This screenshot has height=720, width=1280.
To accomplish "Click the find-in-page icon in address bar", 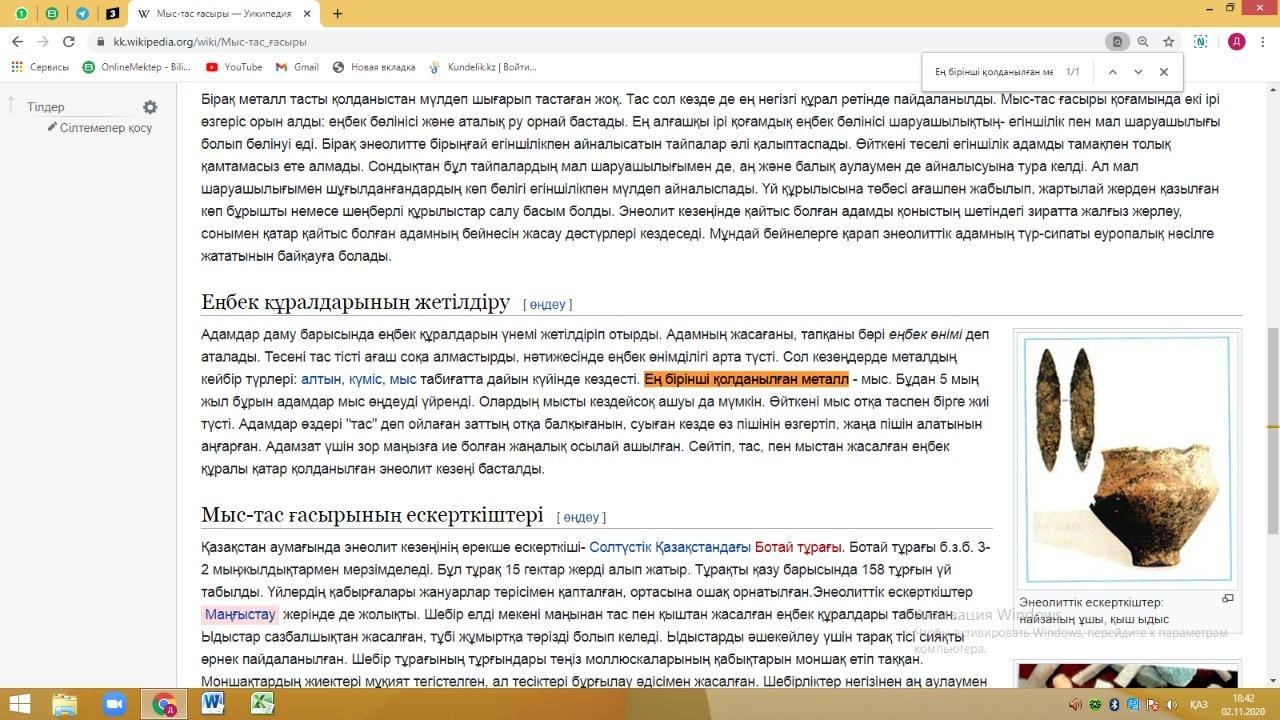I will [1117, 42].
